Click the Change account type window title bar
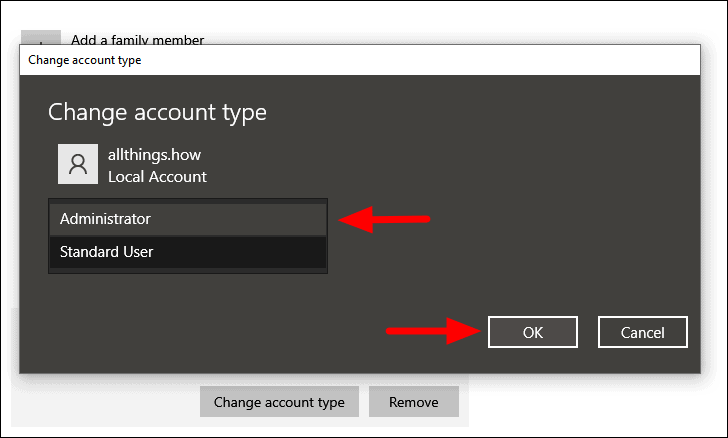 360,60
